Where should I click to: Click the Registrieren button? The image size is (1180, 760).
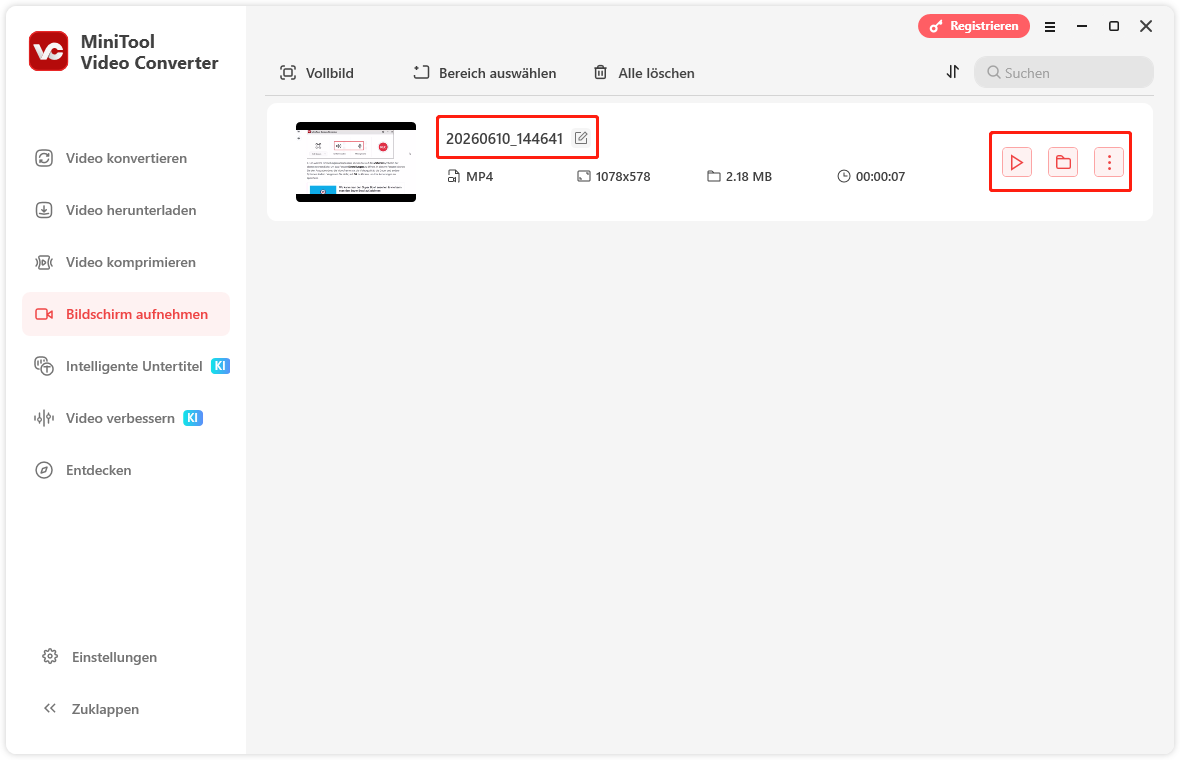click(x=974, y=26)
